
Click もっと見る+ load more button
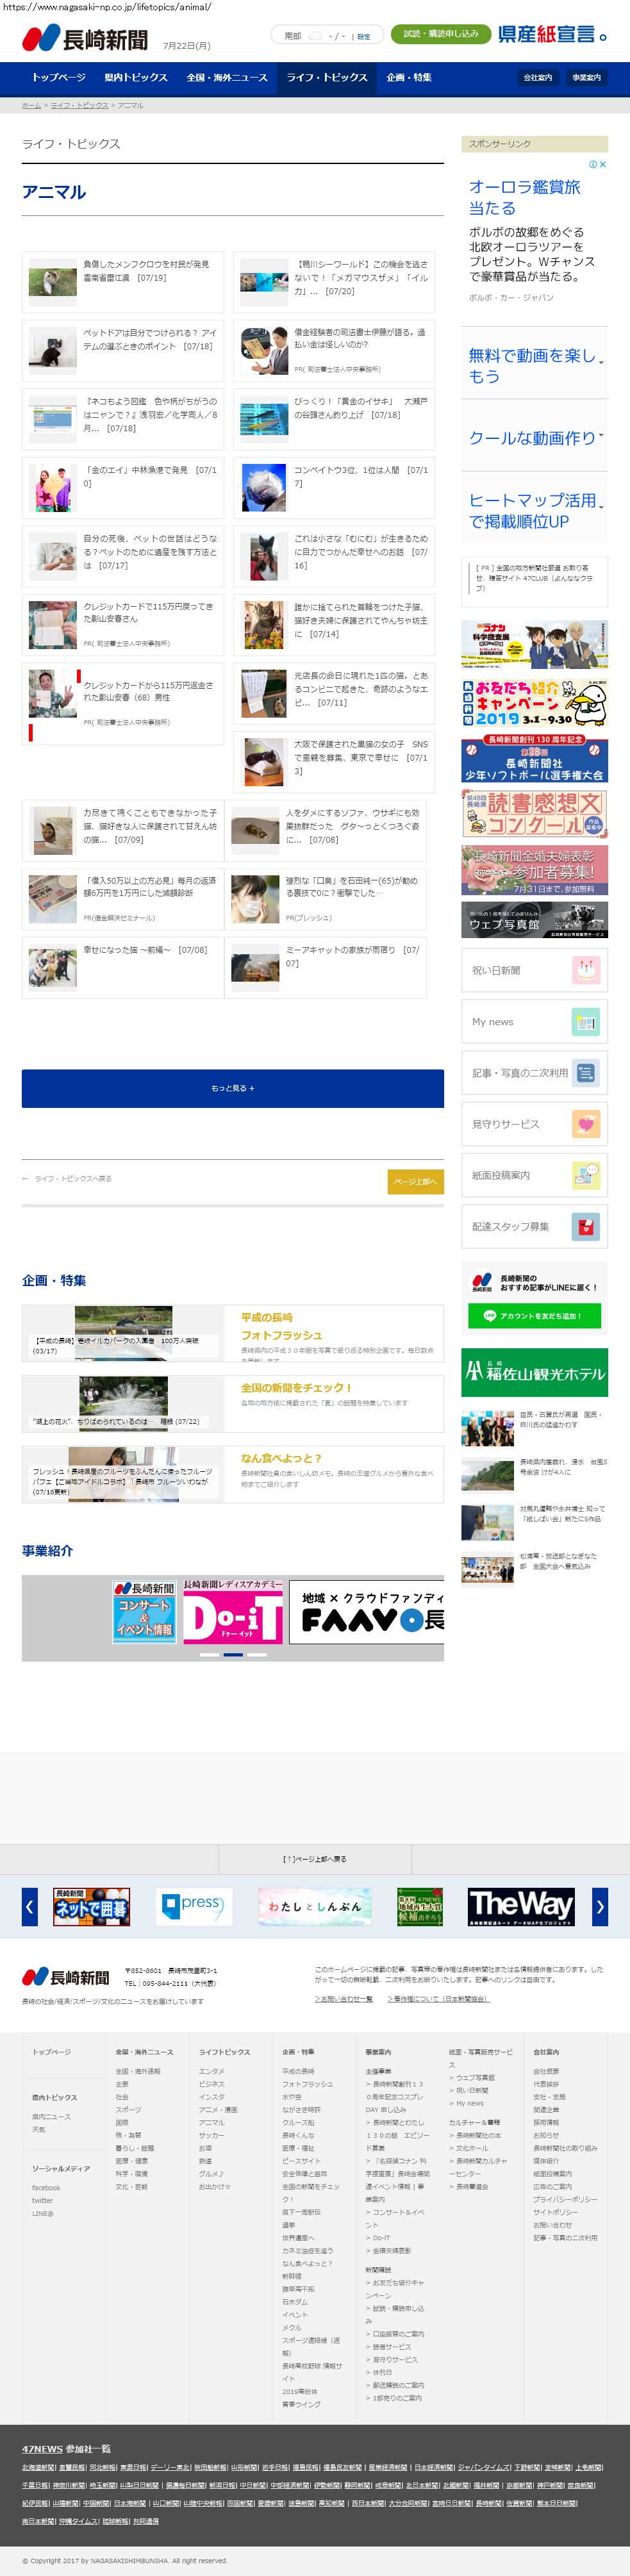tap(233, 1088)
